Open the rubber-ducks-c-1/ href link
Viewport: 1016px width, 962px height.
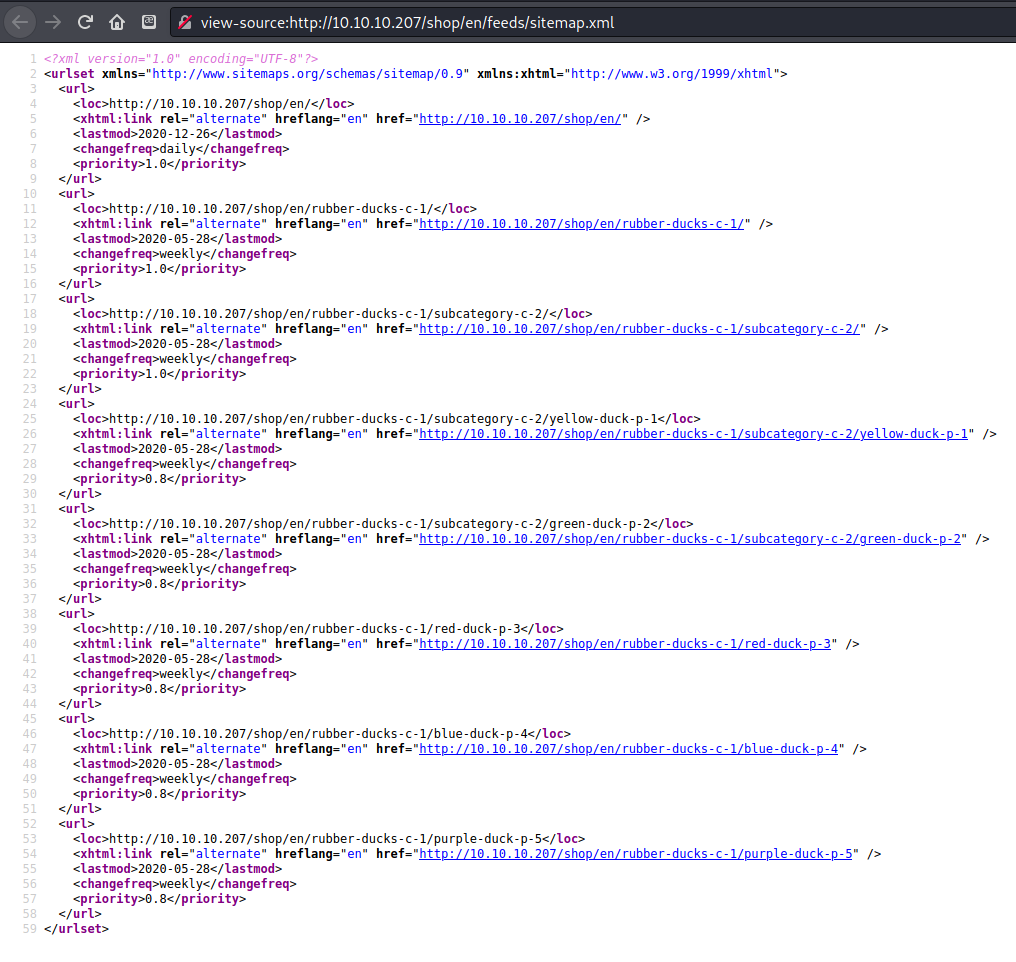583,224
